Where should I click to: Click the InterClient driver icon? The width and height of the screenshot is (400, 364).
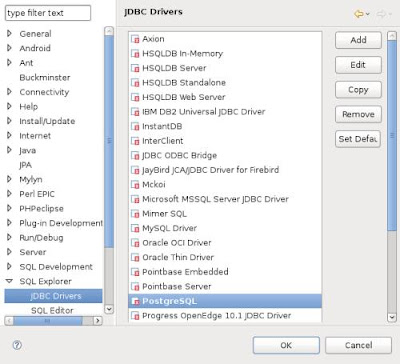pyautogui.click(x=135, y=141)
